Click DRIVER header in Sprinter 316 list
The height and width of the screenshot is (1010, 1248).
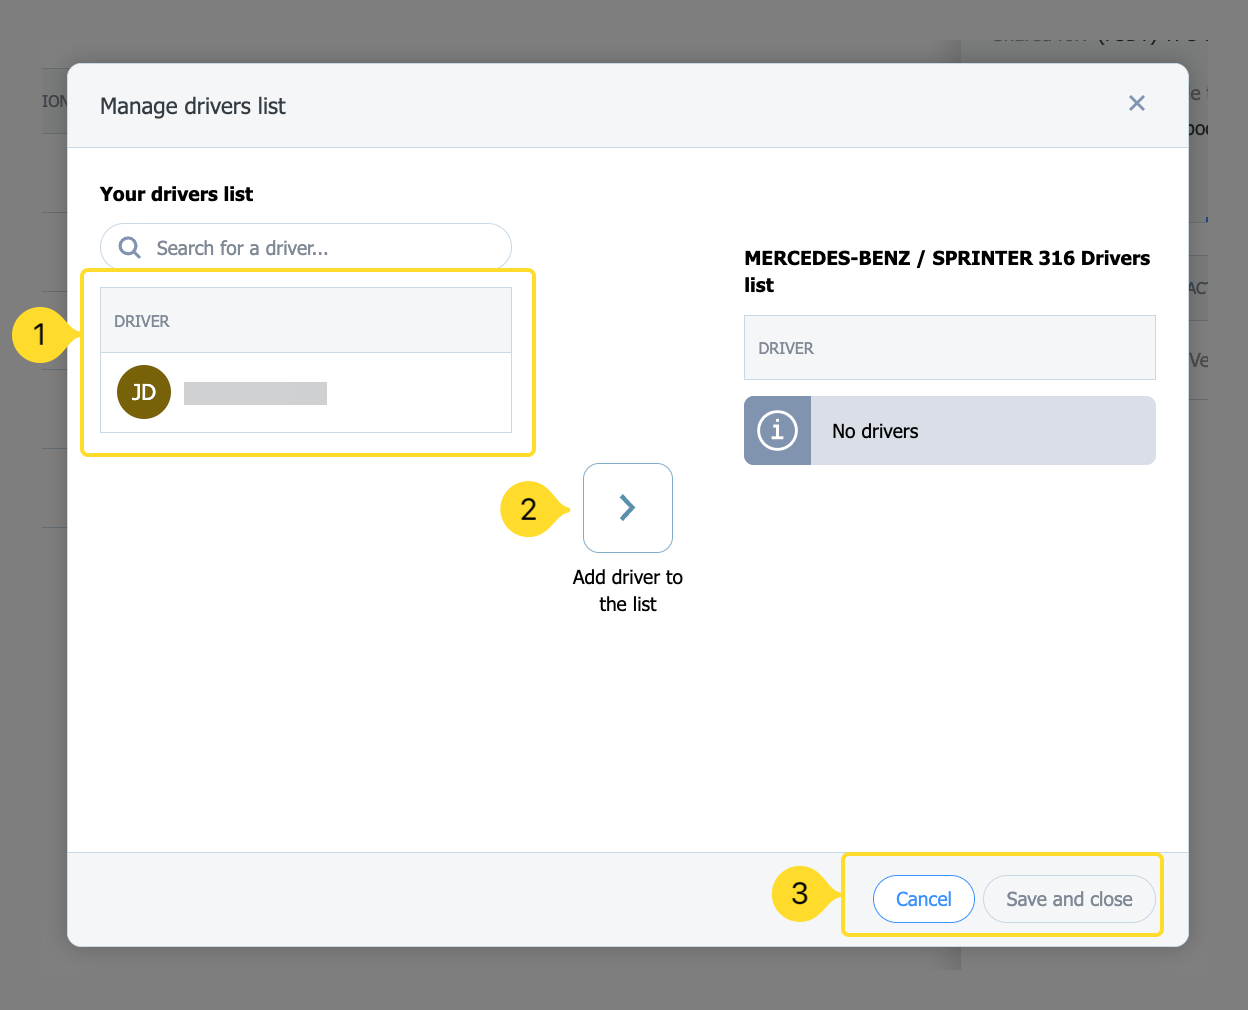click(786, 348)
